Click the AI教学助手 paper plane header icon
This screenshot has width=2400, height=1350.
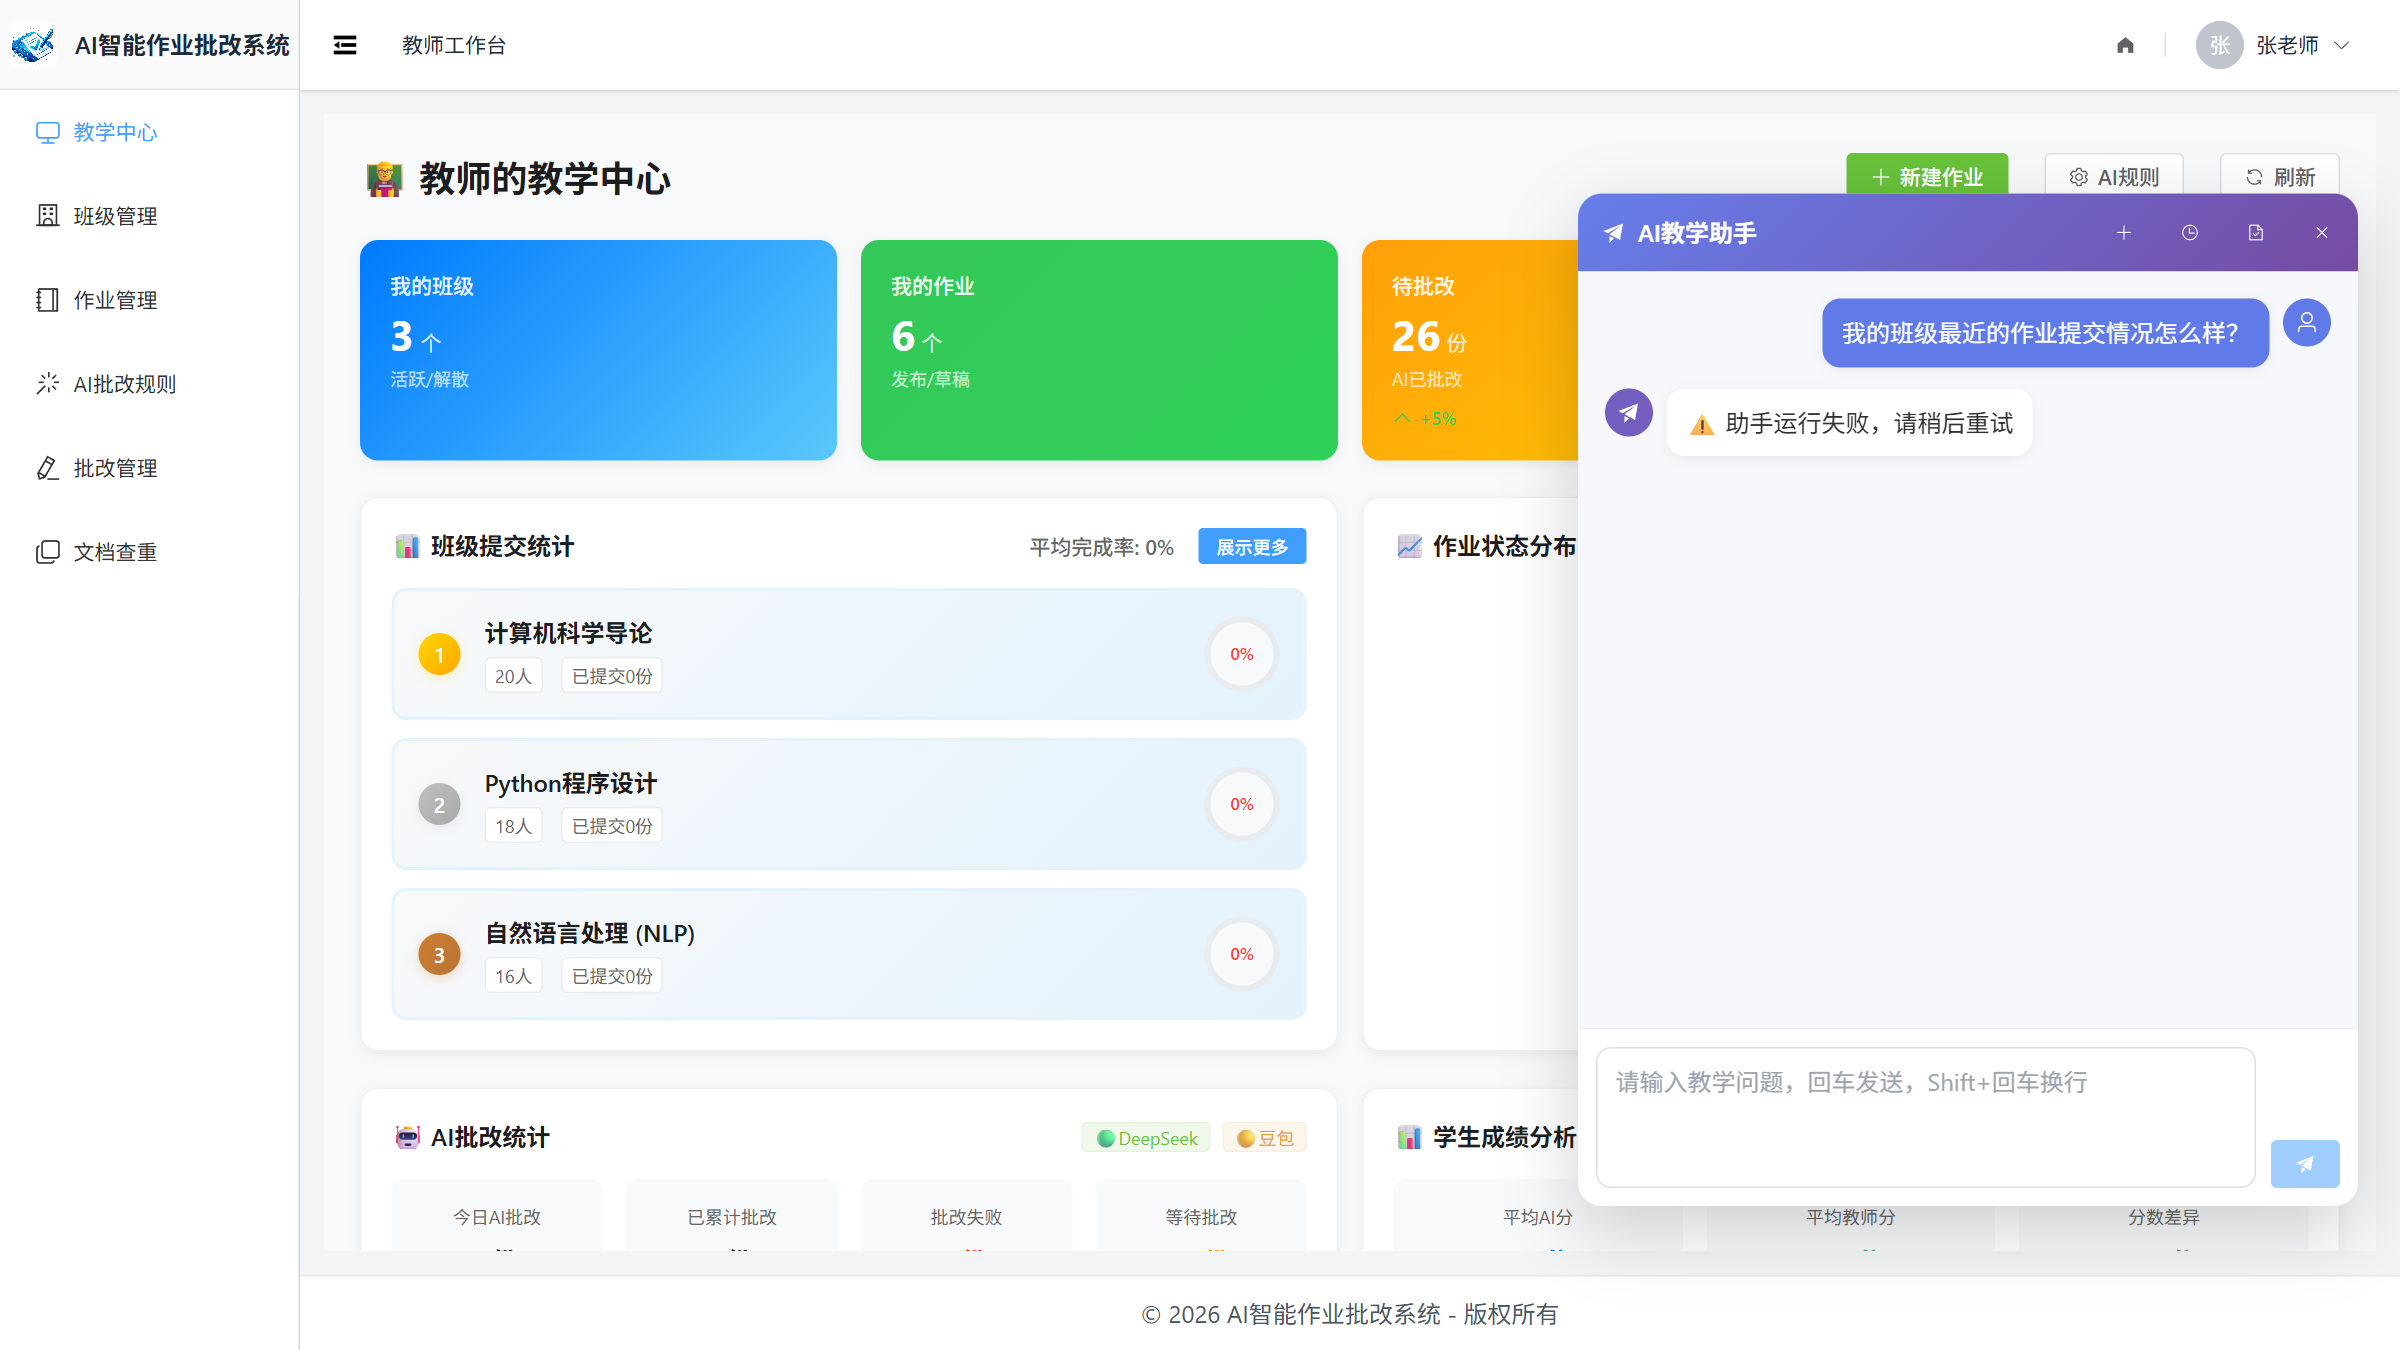(1614, 233)
